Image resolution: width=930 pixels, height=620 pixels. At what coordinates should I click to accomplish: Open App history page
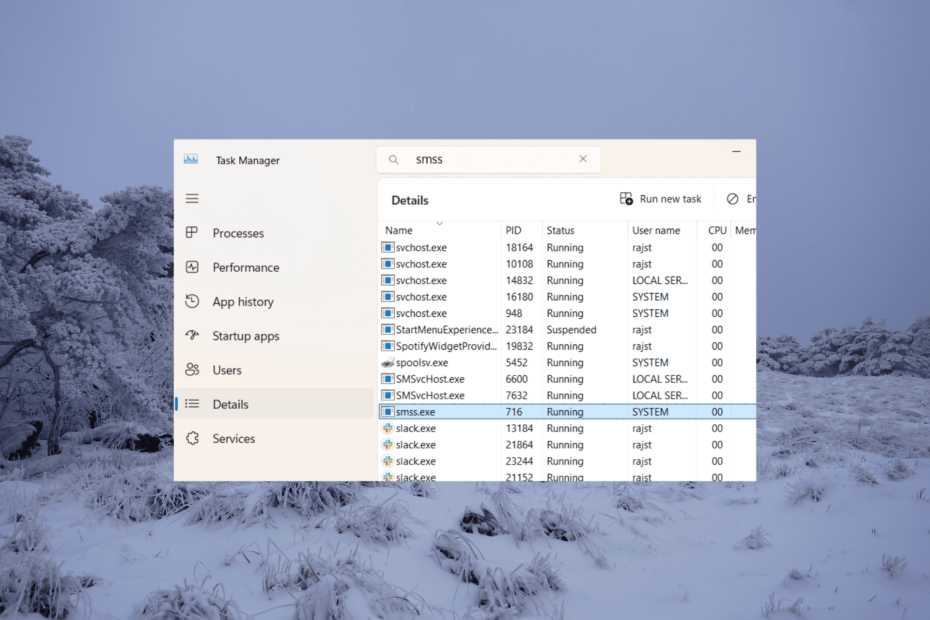click(274, 302)
